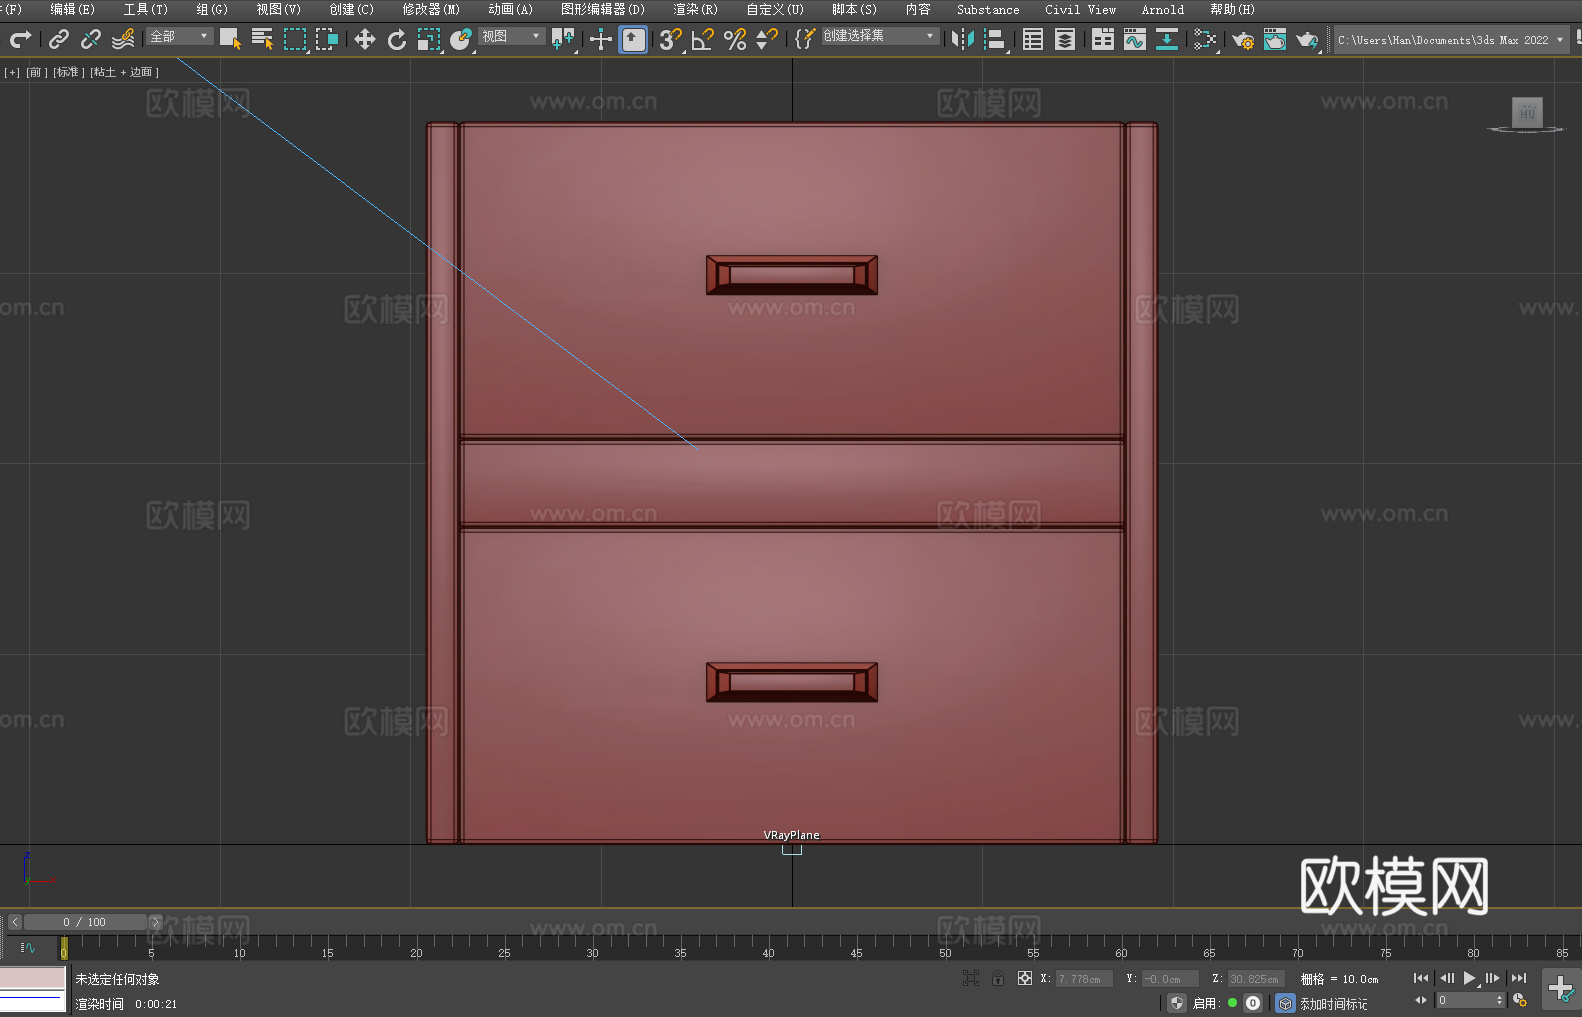Click the Z coordinate field
This screenshot has width=1582, height=1017.
1255,979
